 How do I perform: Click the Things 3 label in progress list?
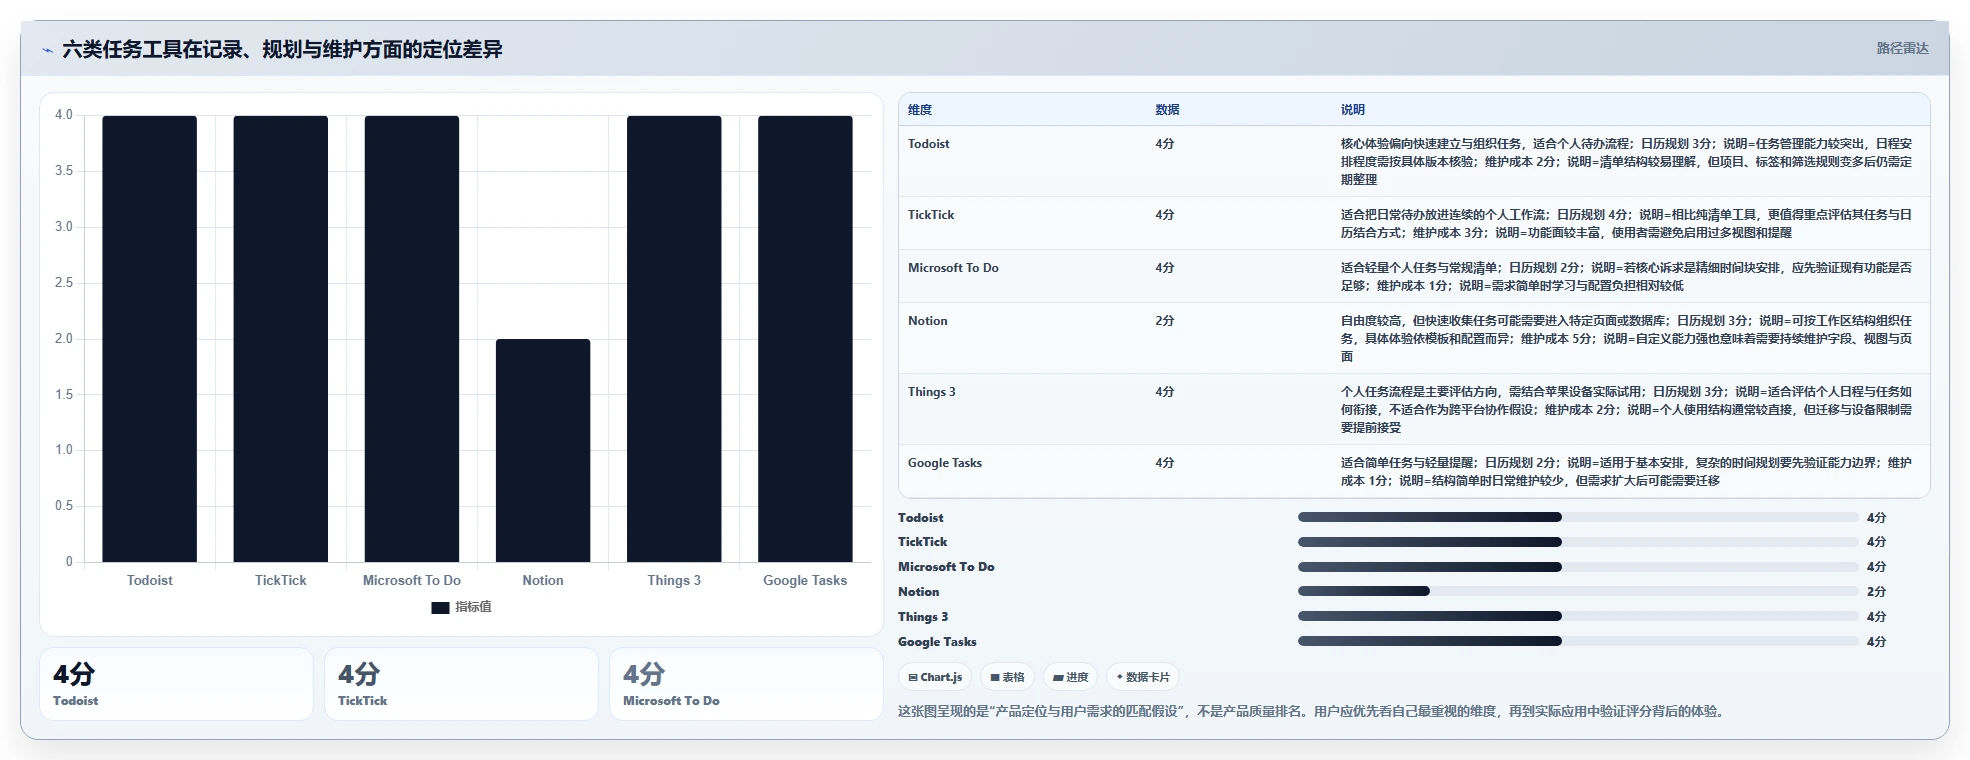click(923, 617)
